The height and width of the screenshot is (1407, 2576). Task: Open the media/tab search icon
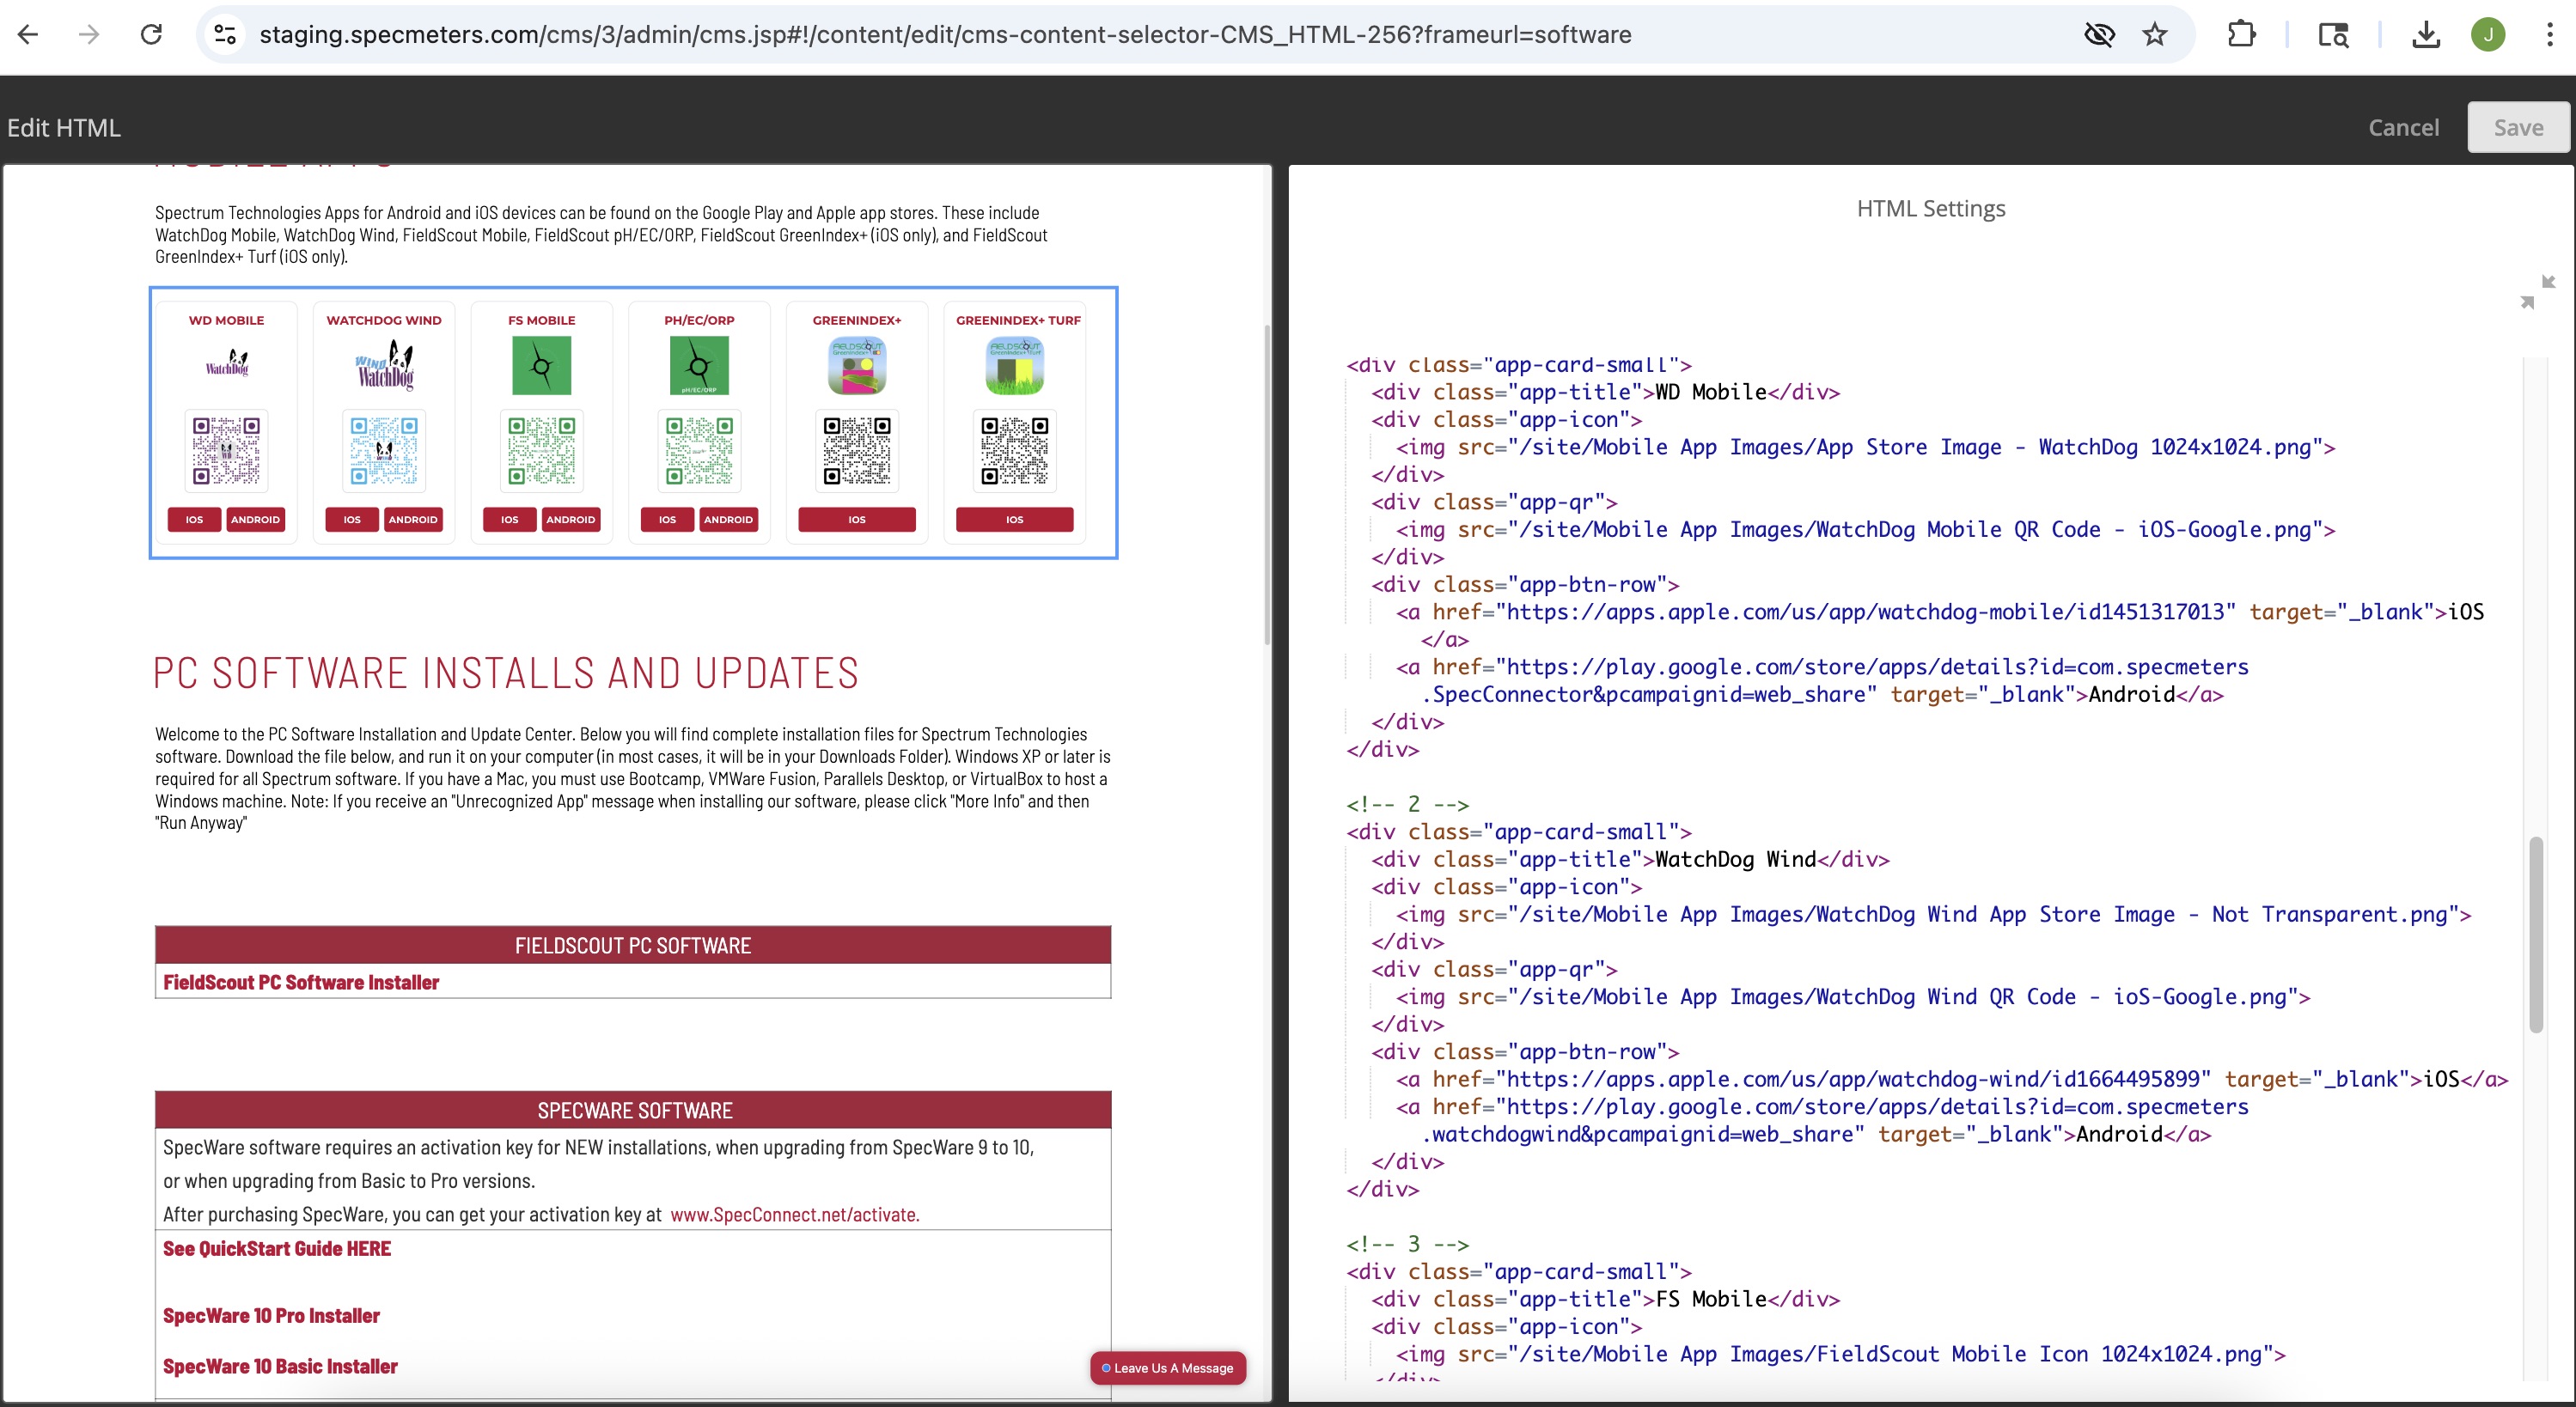click(x=2333, y=34)
